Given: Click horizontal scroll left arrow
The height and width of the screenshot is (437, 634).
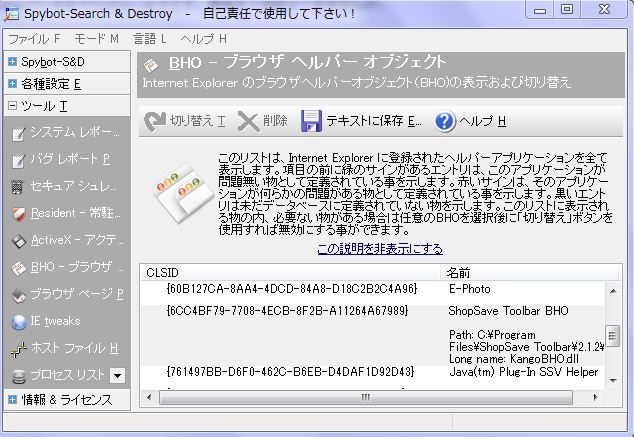Looking at the screenshot, I should pos(149,397).
